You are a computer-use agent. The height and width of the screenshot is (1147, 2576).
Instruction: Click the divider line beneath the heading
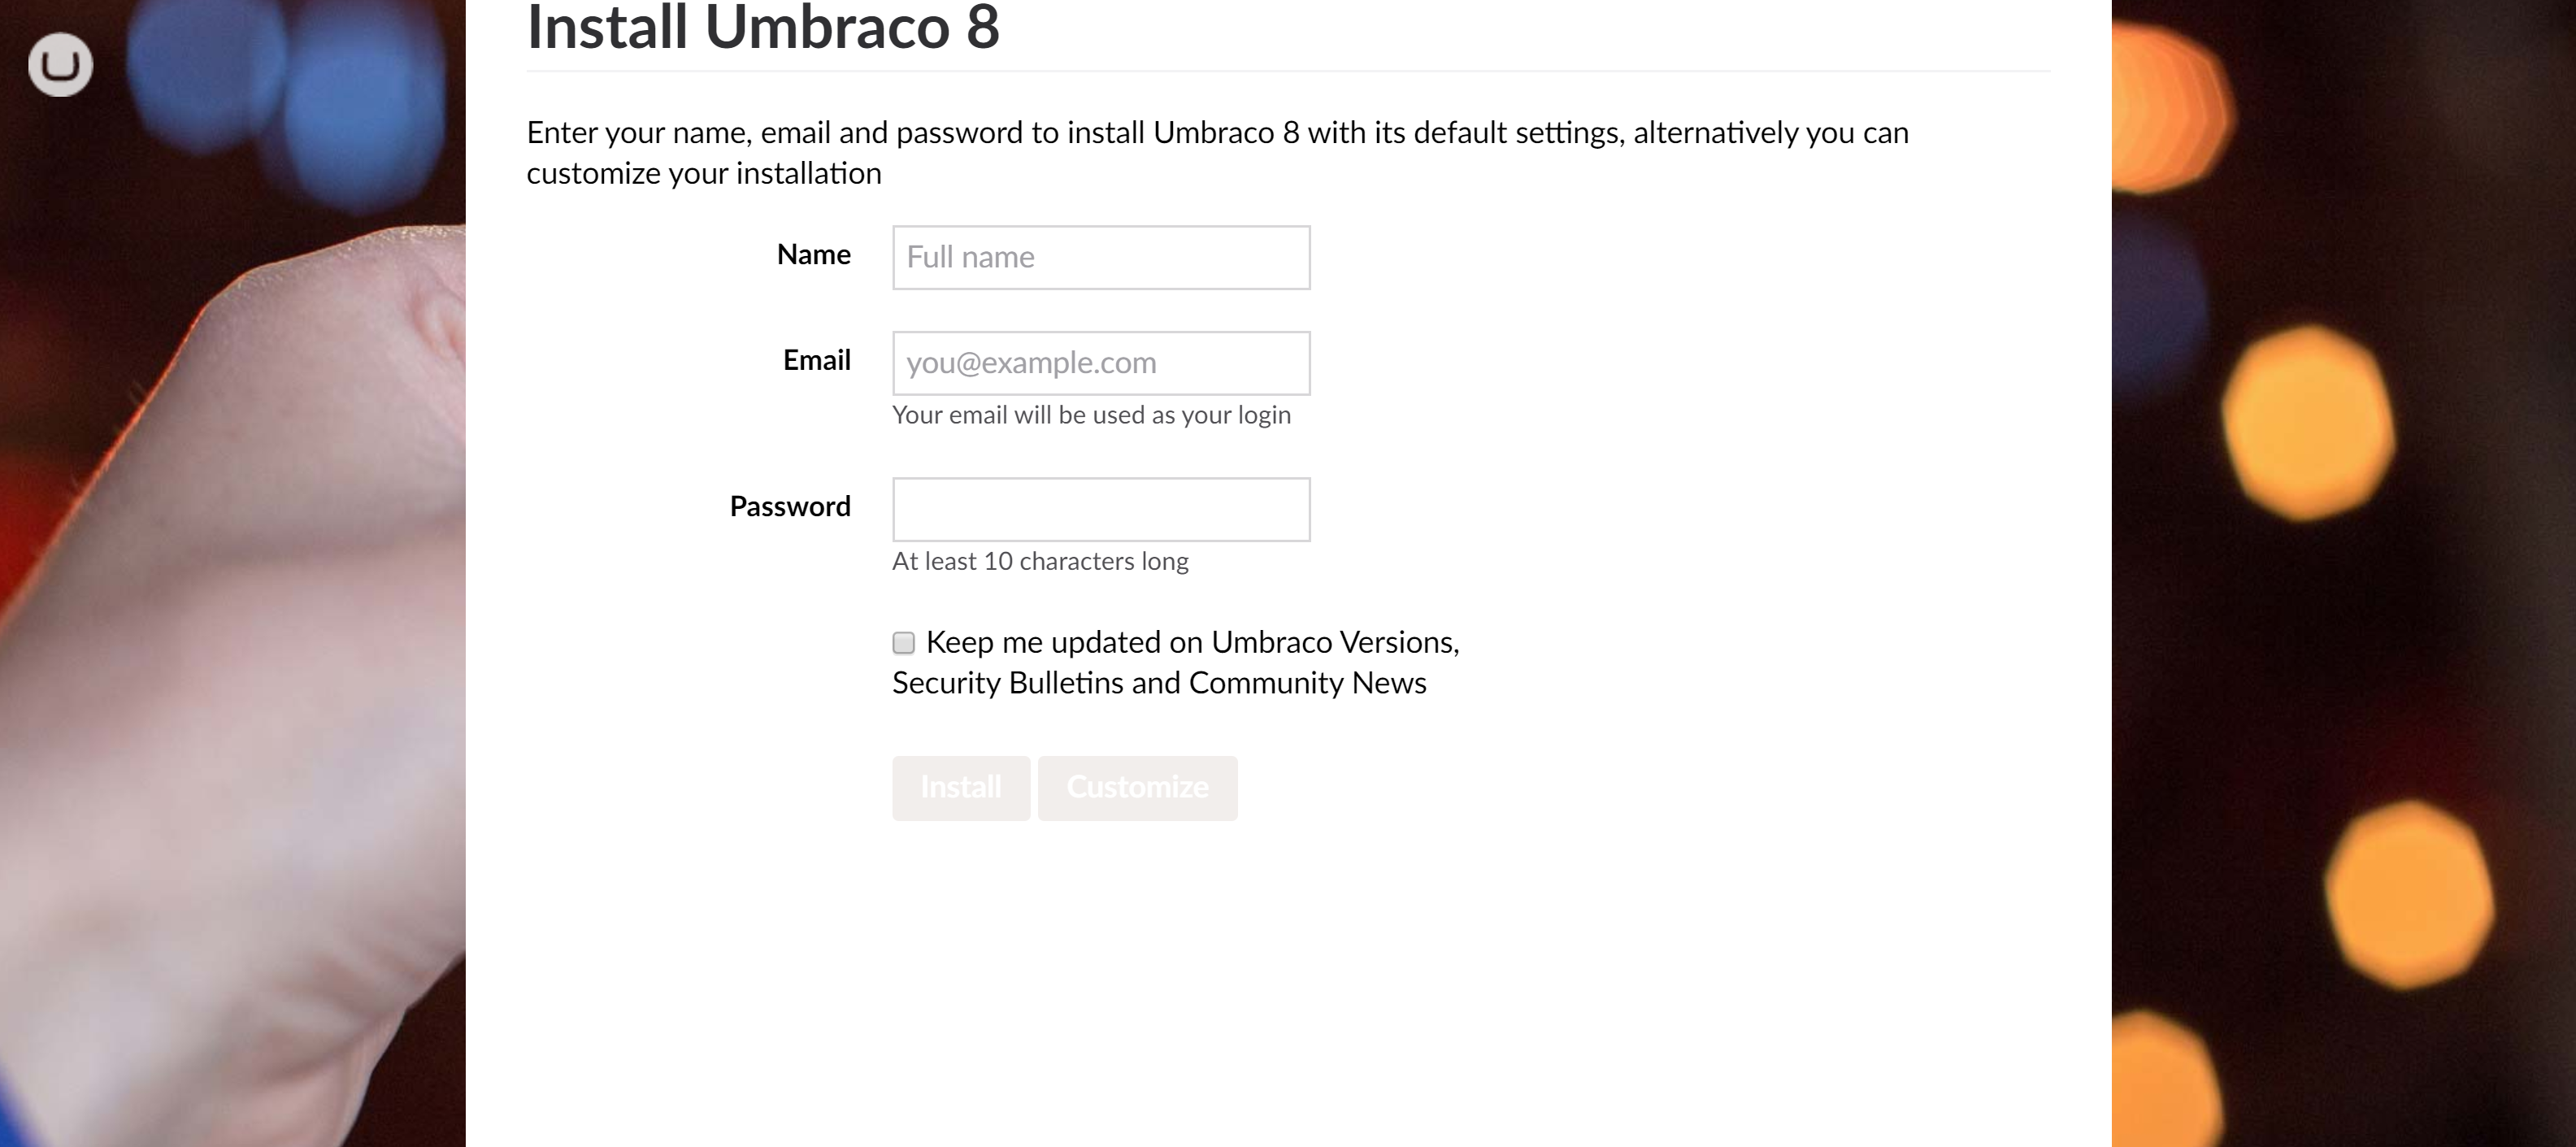click(x=1288, y=71)
